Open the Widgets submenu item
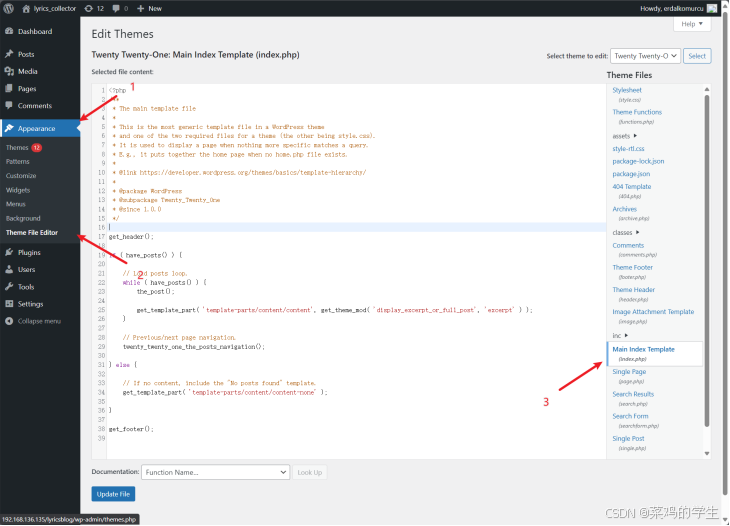This screenshot has width=730, height=526. (18, 190)
